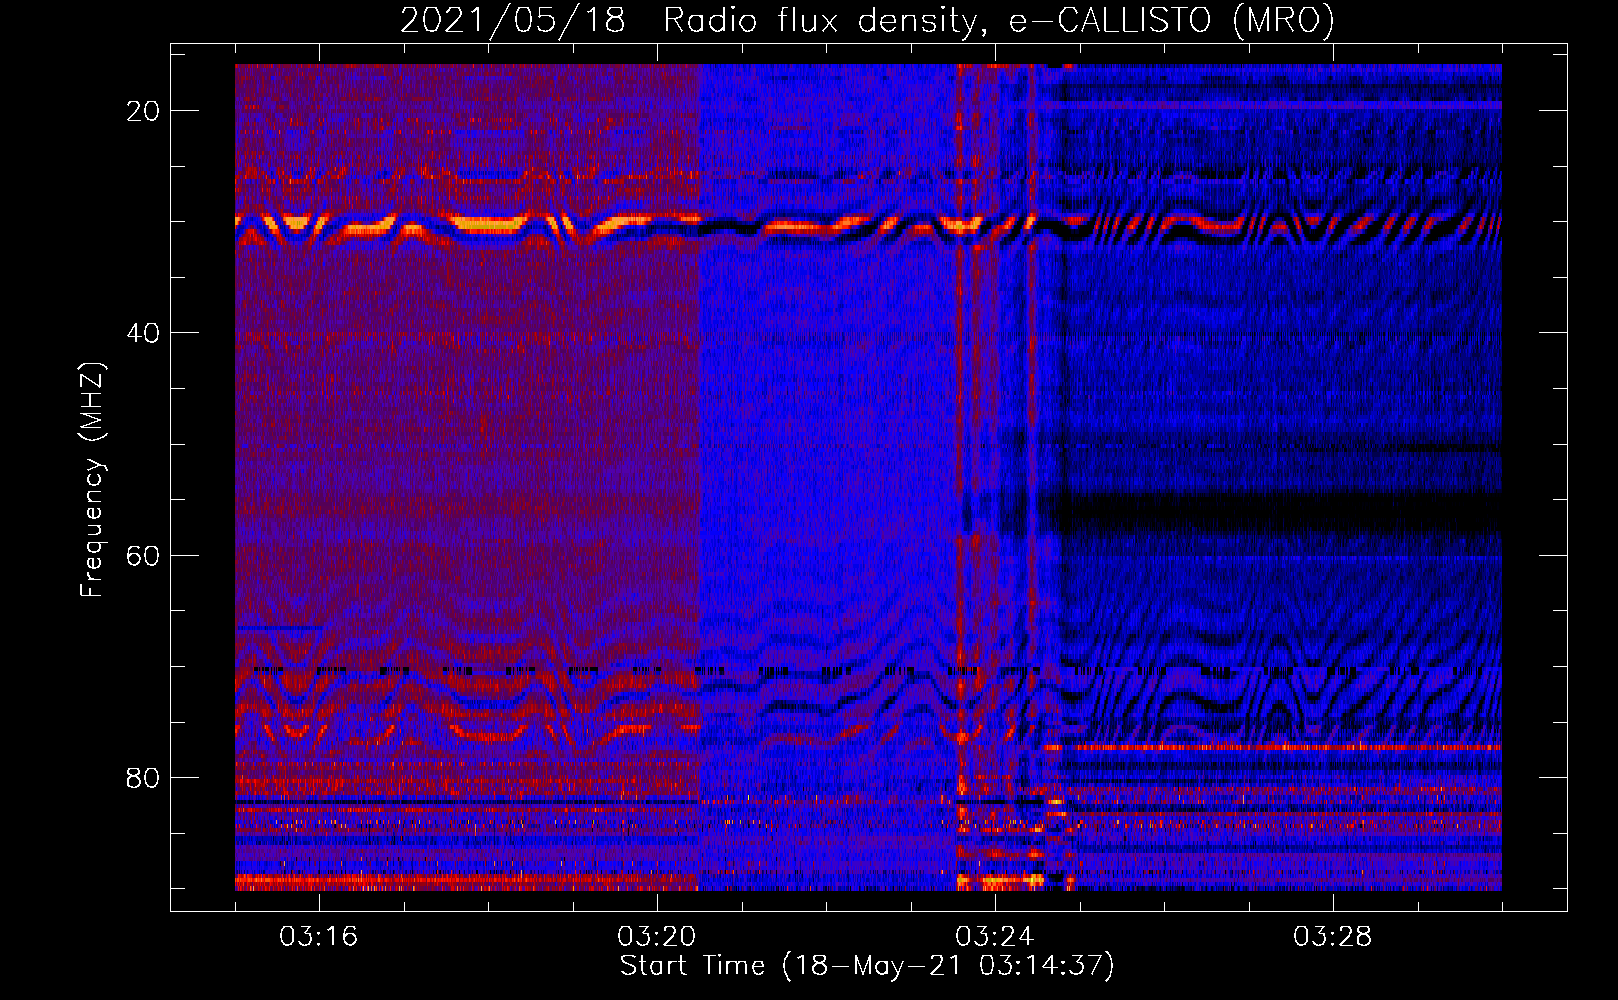Click the 03:28 time tick label
The height and width of the screenshot is (1000, 1618).
point(1333,937)
